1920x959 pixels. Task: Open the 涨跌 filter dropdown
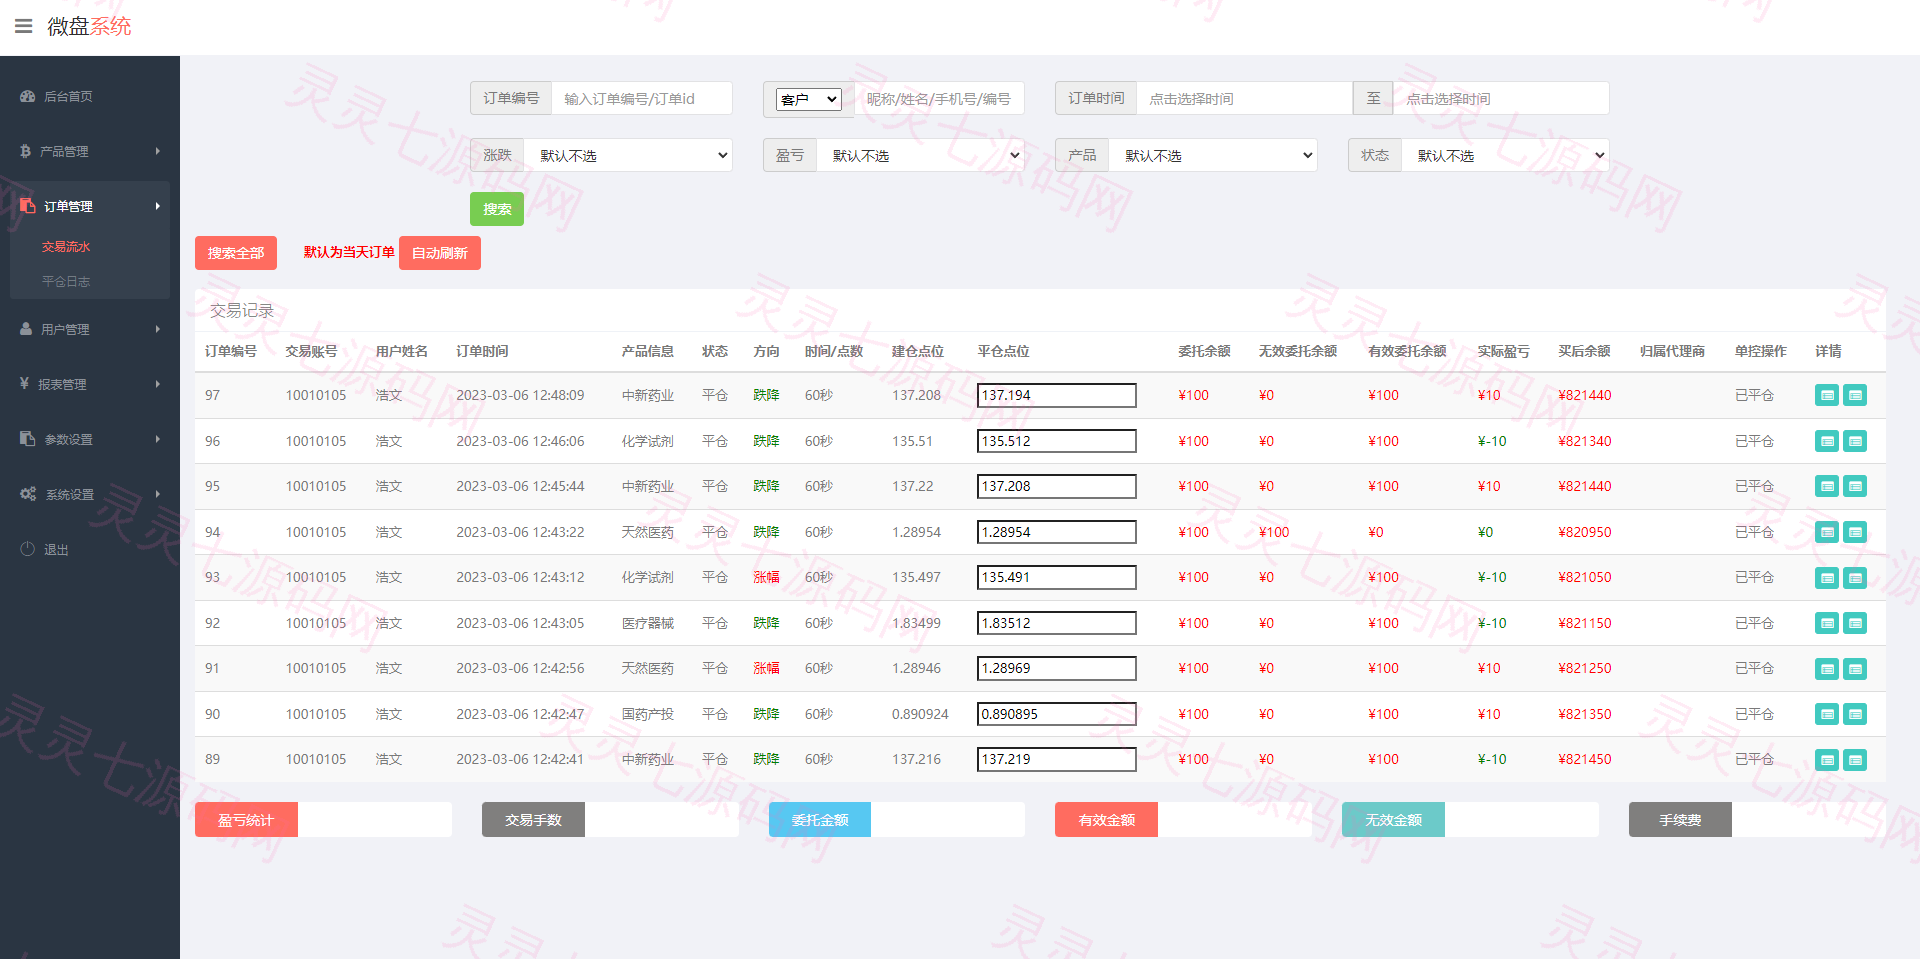628,155
